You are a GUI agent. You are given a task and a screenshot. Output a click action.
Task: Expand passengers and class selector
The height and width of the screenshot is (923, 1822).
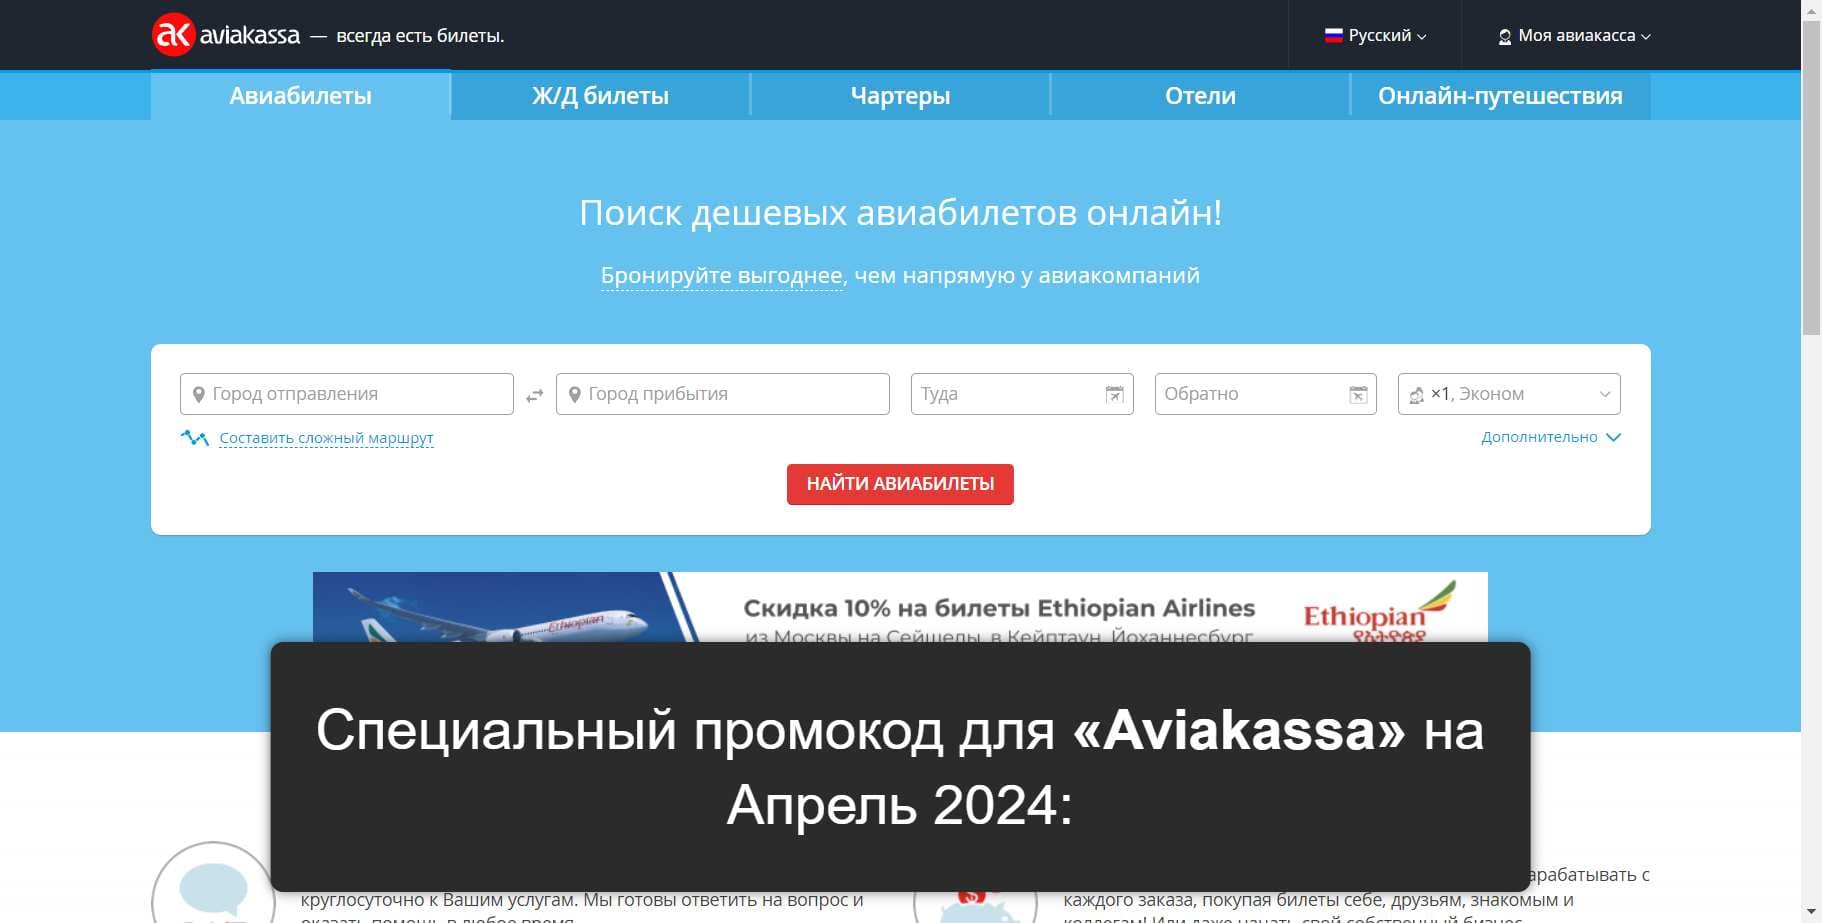1509,394
